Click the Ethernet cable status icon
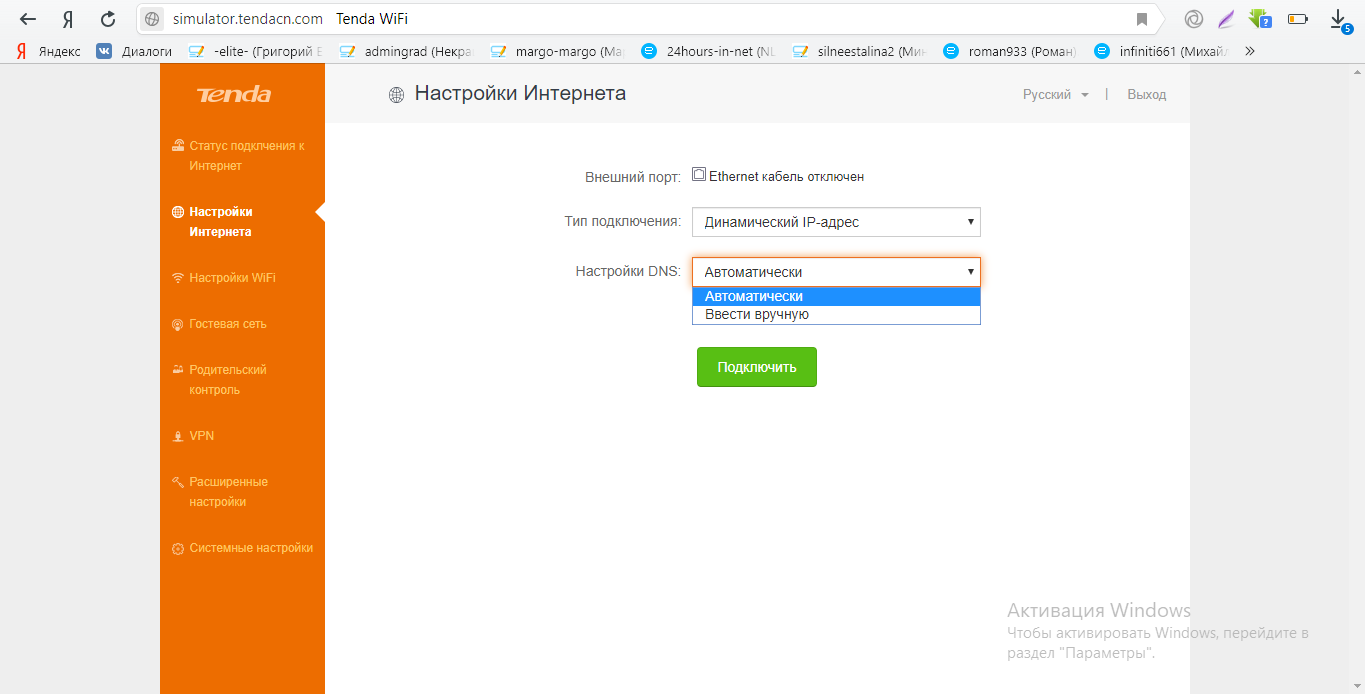 tap(698, 174)
